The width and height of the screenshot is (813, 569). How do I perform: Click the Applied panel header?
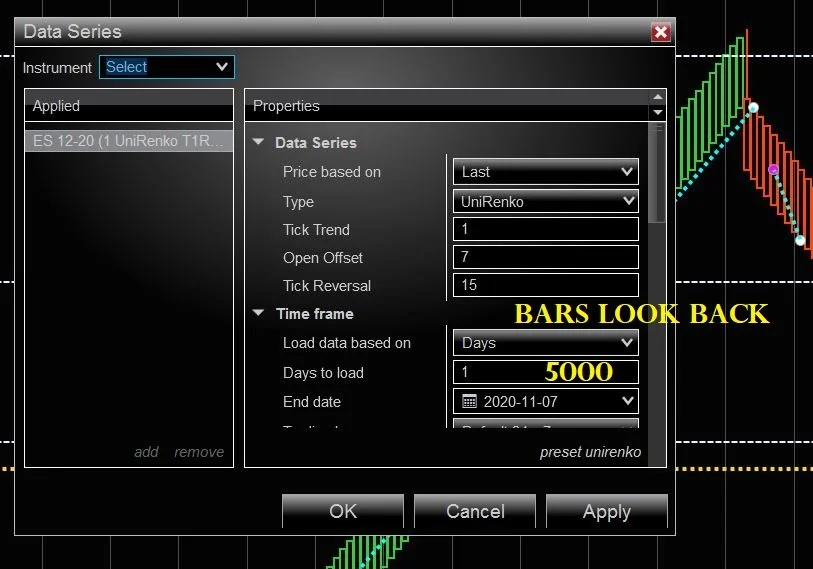click(x=129, y=106)
